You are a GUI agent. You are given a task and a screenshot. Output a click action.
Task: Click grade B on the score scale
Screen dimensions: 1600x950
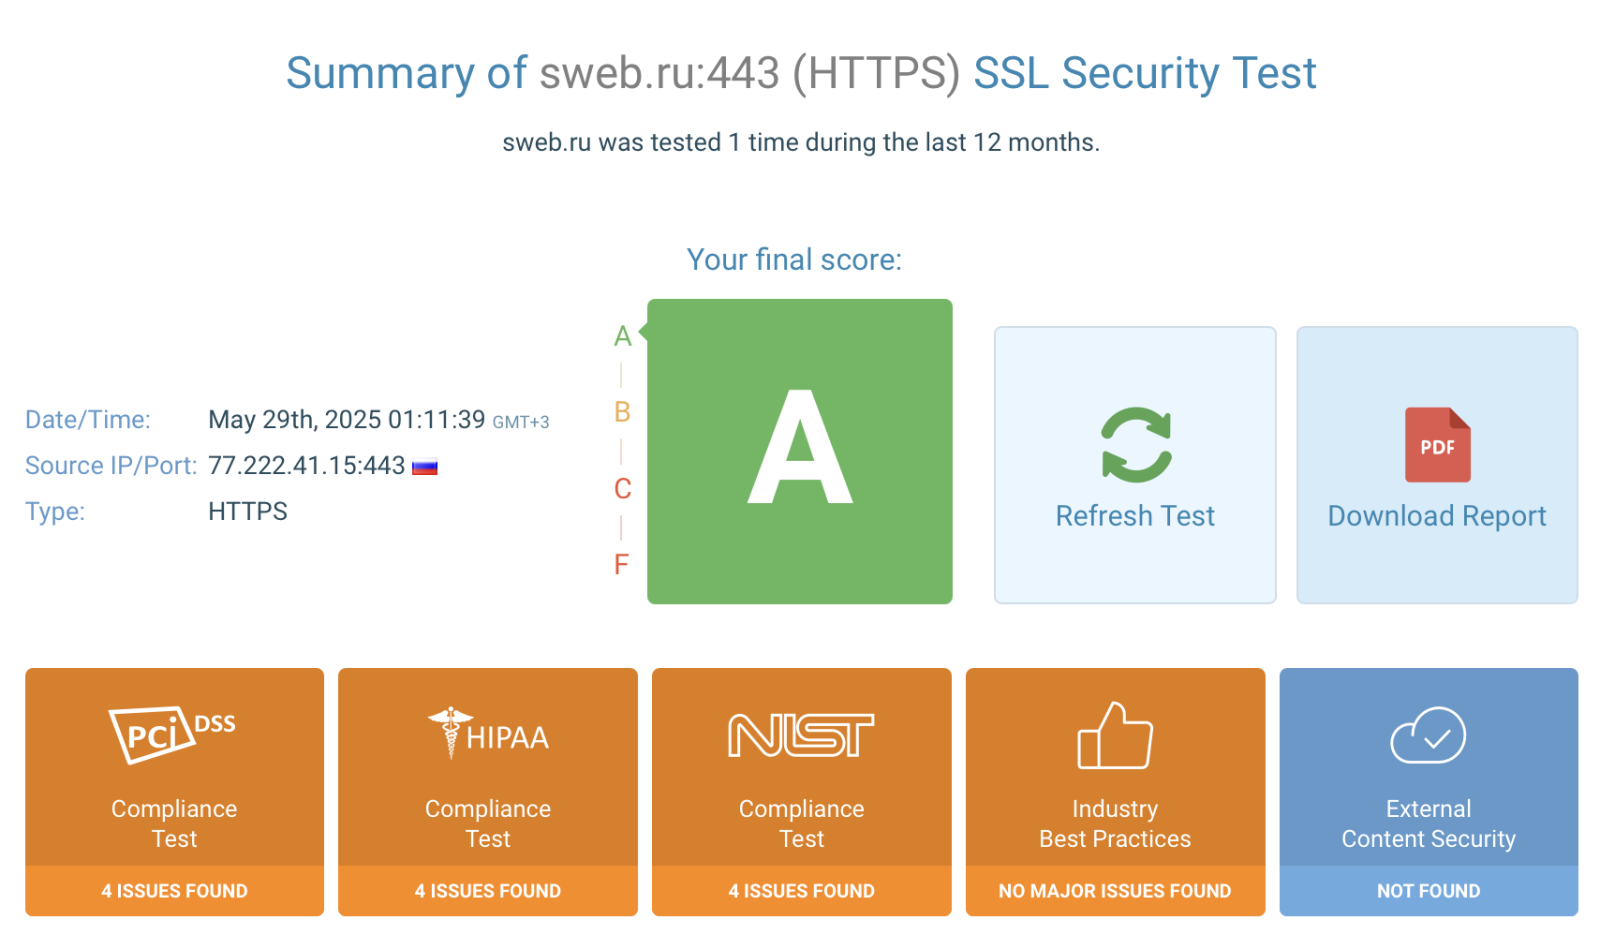622,412
